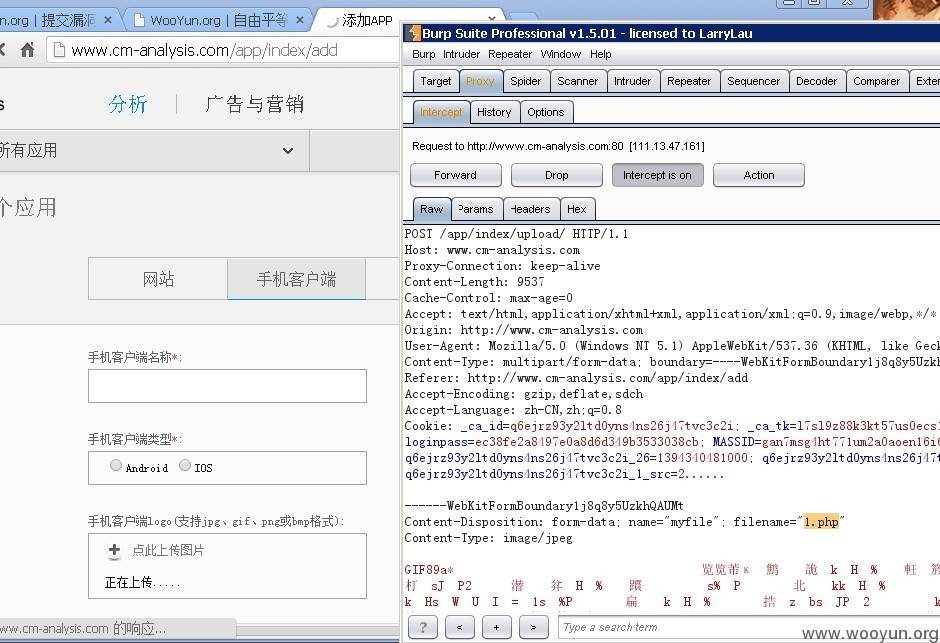
Task: Click the Content-Type: image/jpeg line
Action: coord(488,538)
